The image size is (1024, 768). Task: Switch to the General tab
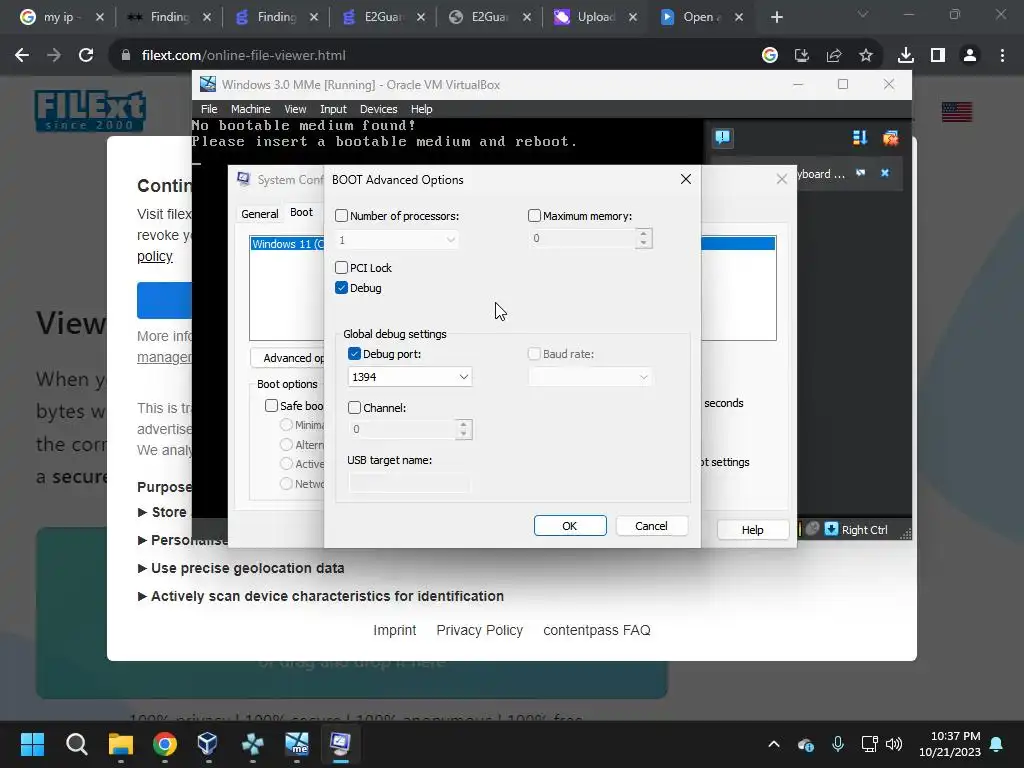click(x=259, y=214)
